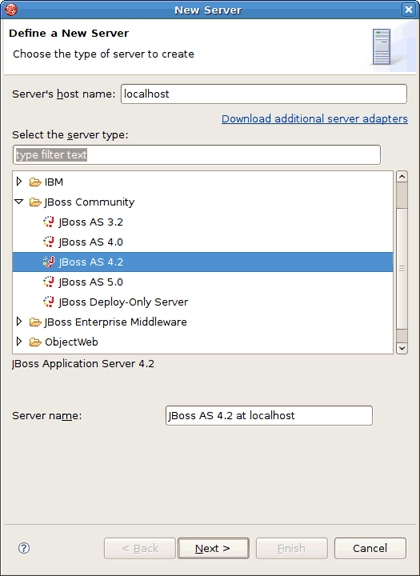Open Download additional server adapters link
The image size is (420, 576).
(315, 119)
